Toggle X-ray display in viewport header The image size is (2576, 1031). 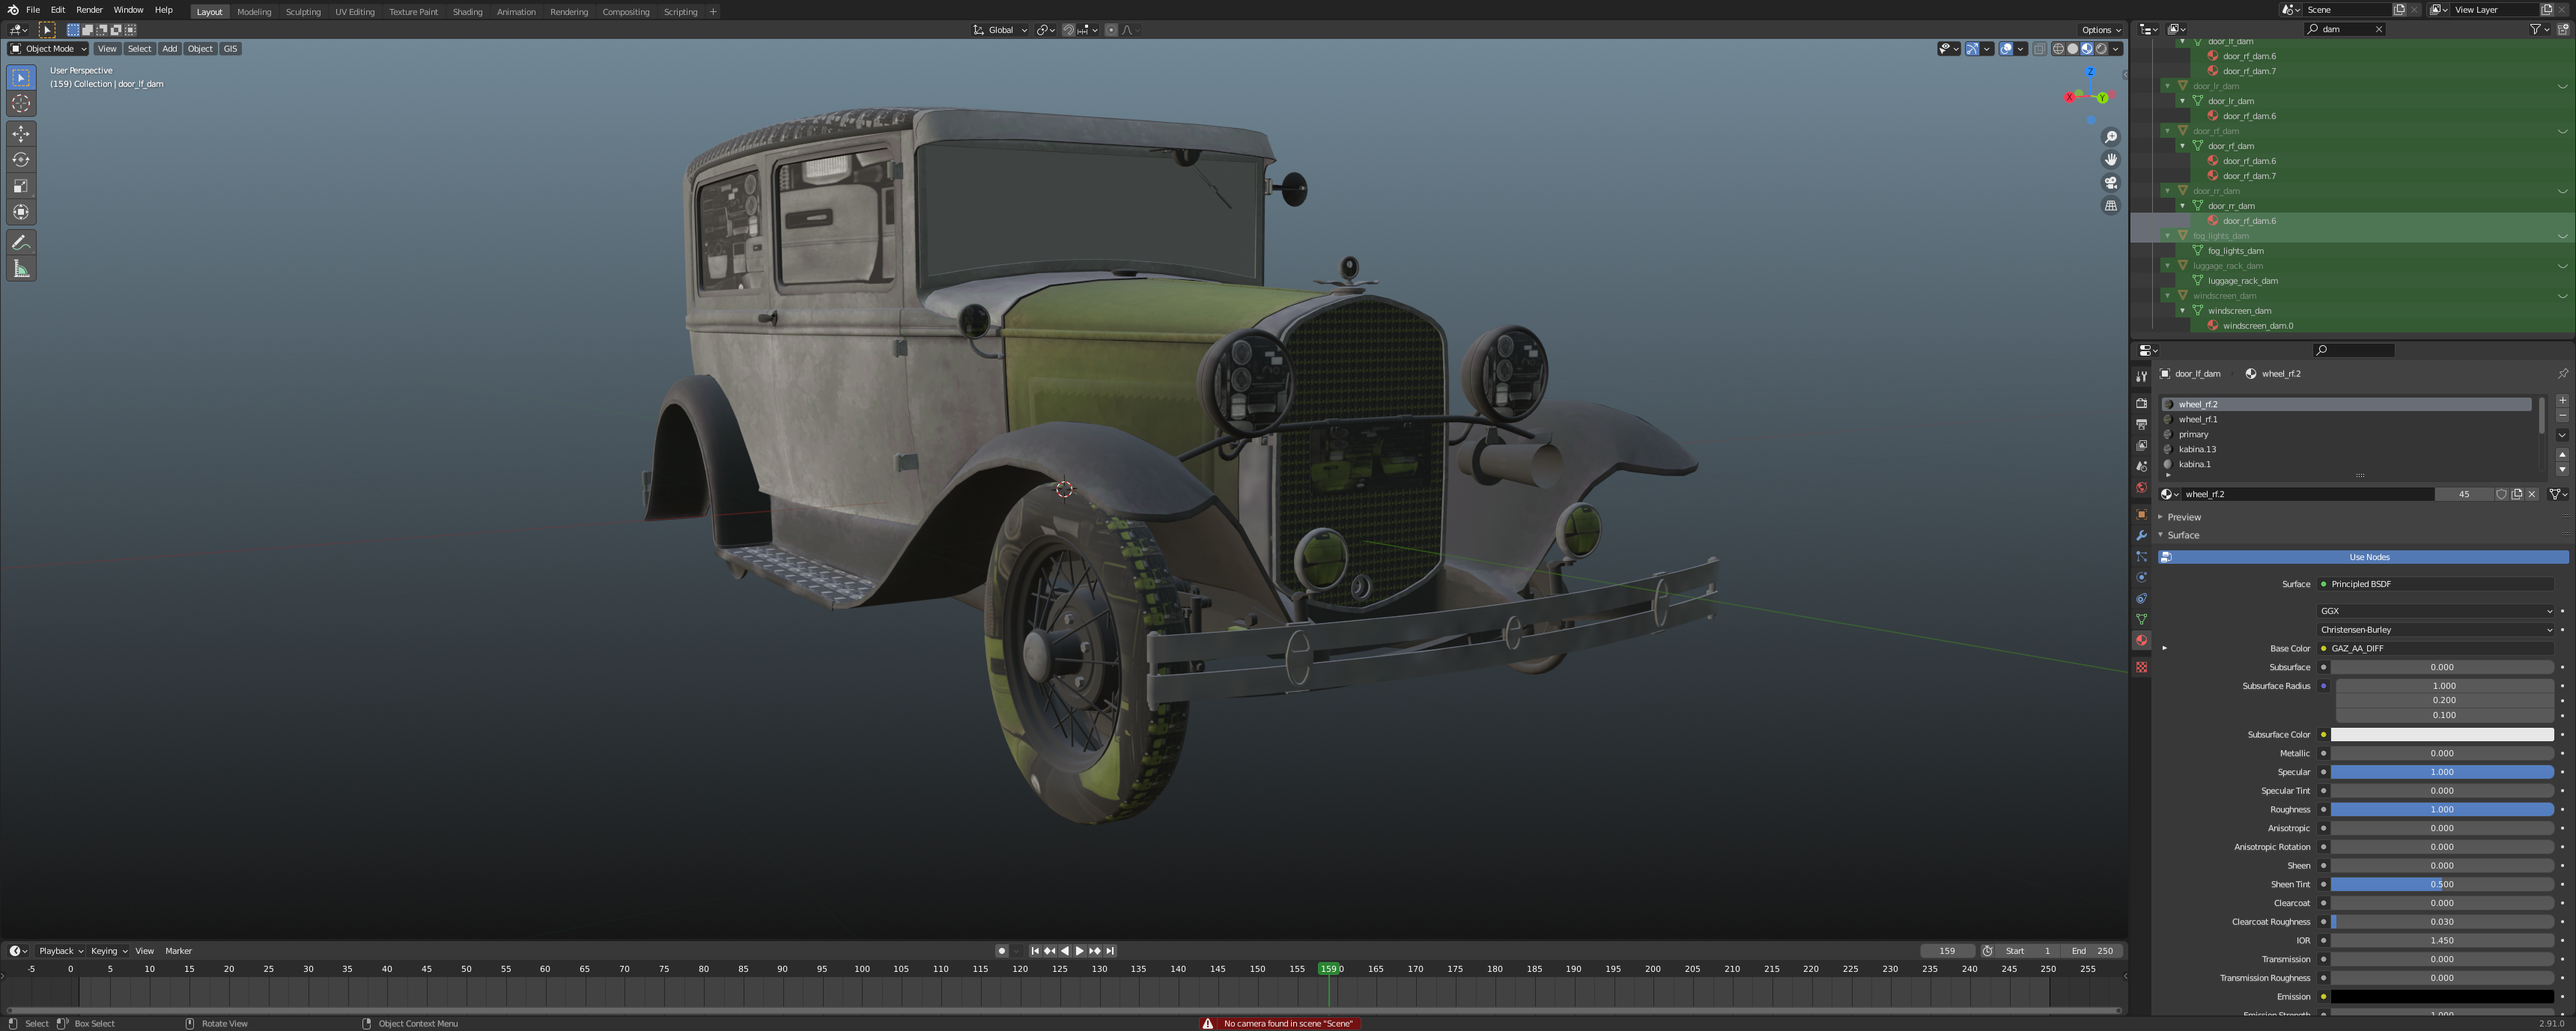click(x=2039, y=49)
